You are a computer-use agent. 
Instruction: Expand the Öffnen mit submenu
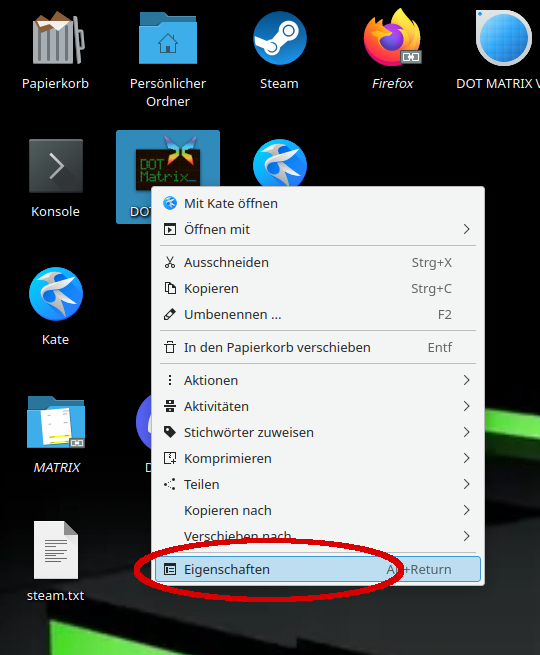point(318,229)
